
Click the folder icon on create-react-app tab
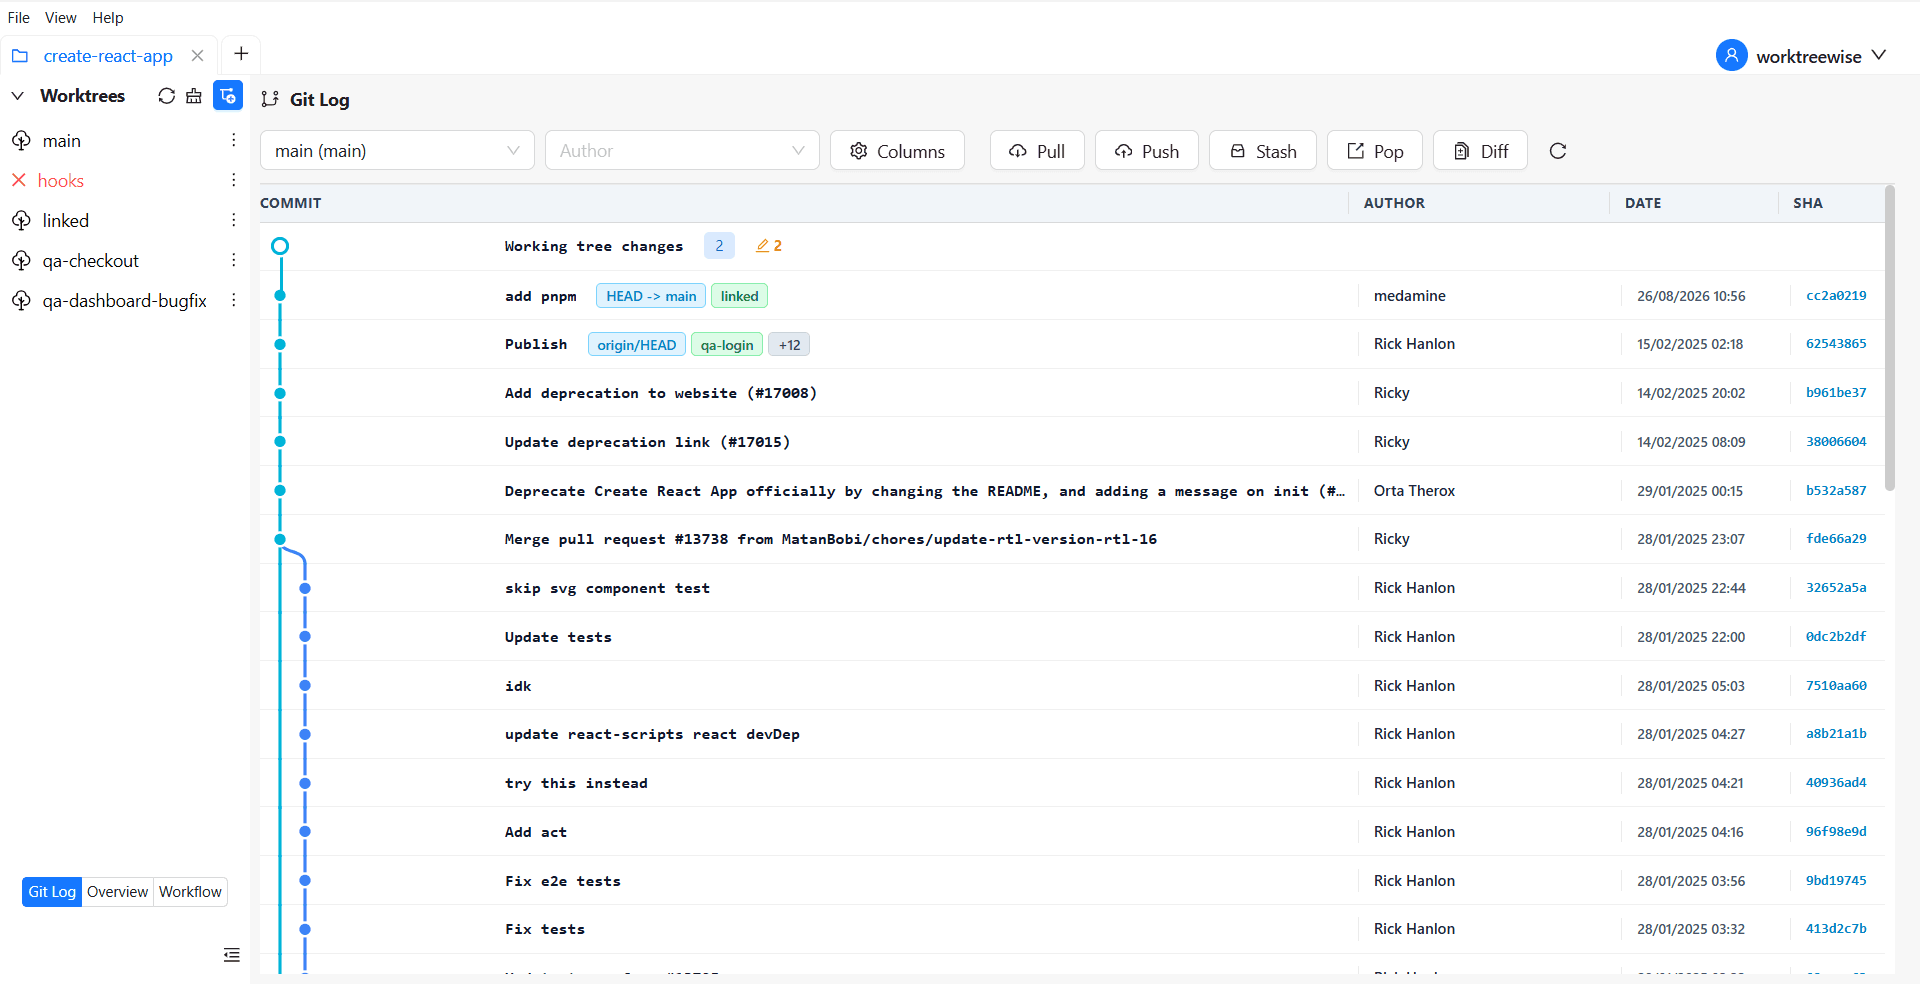(20, 56)
